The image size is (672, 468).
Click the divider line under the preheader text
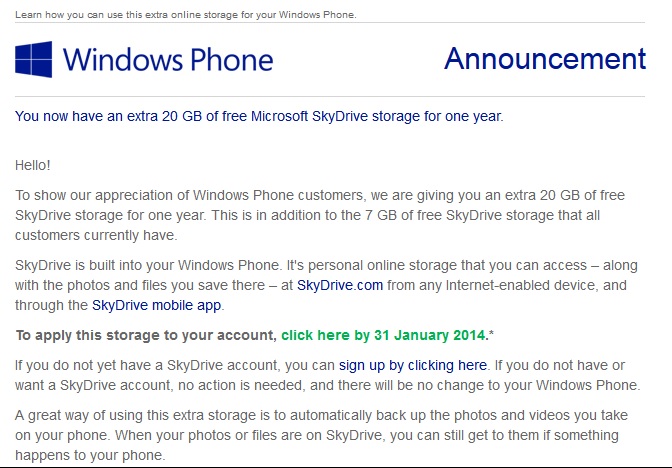[330, 23]
